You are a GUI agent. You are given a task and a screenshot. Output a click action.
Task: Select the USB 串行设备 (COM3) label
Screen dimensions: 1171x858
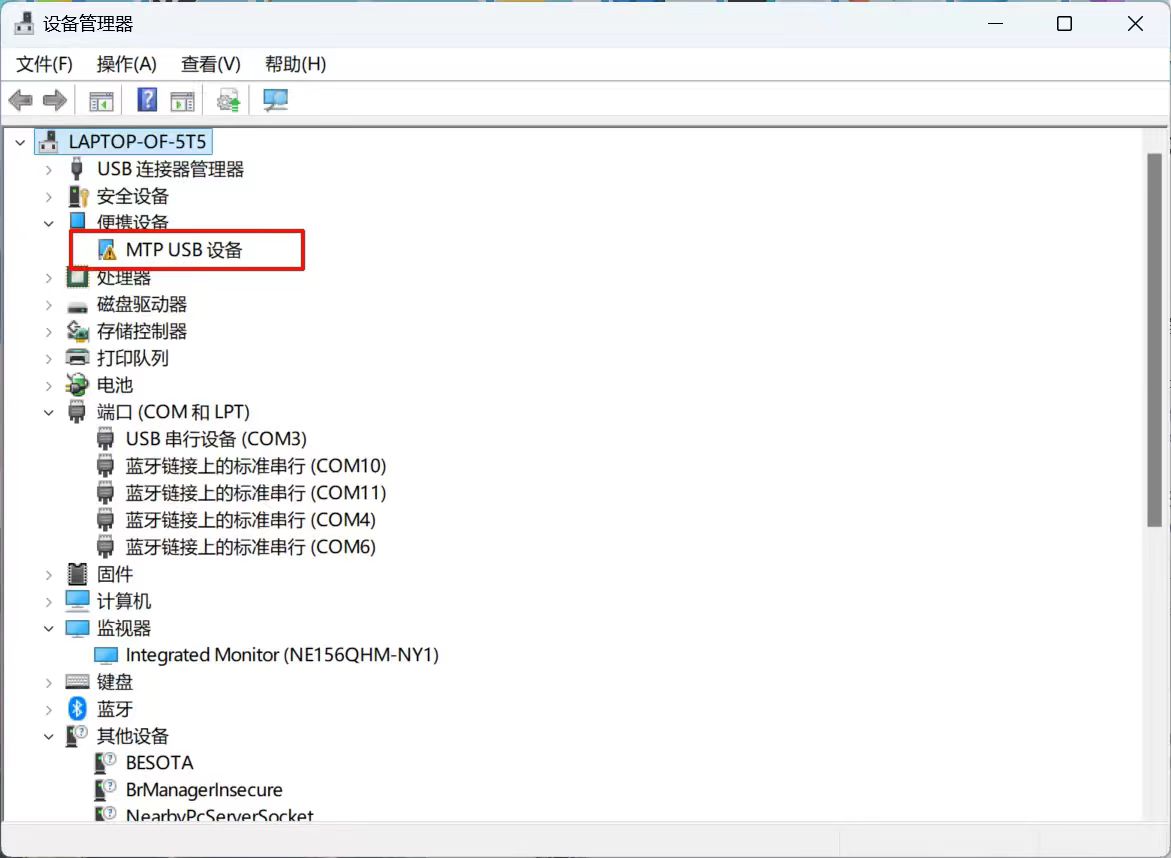coord(216,439)
